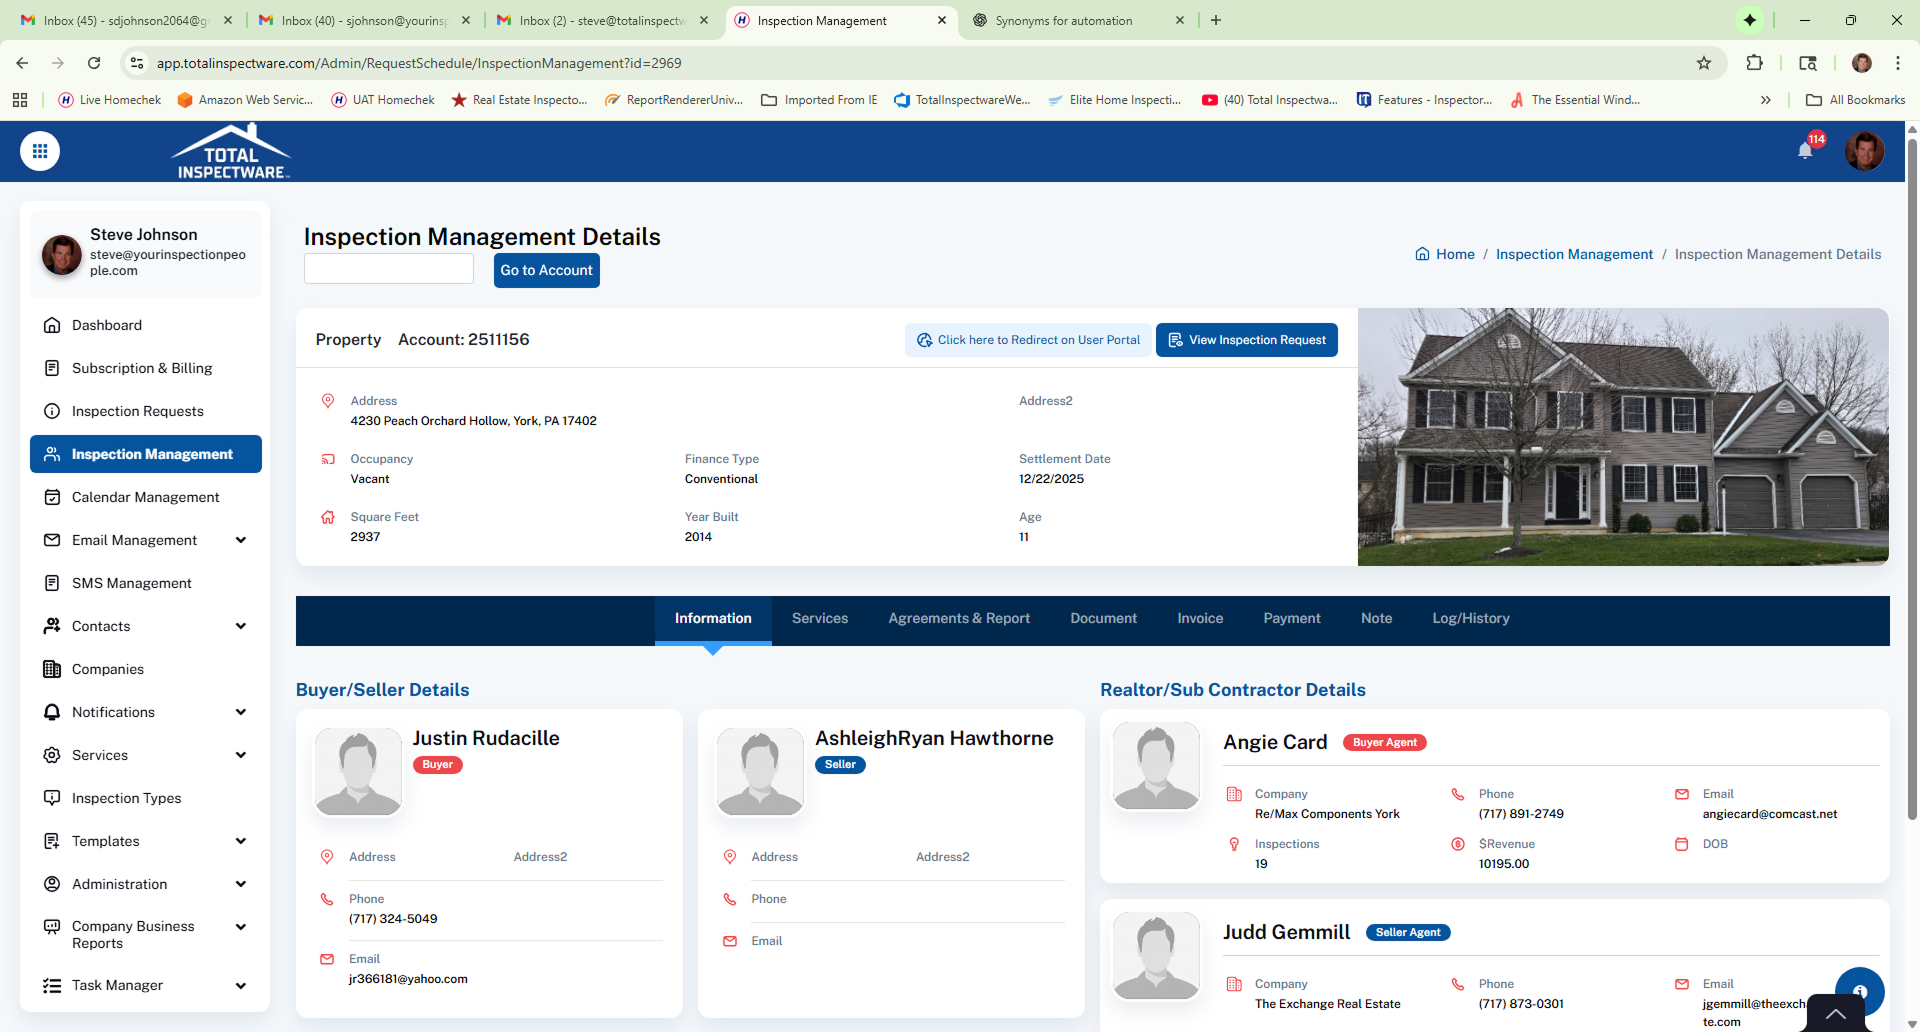The width and height of the screenshot is (1920, 1032).
Task: Open the Agreements & Report tab
Action: (958, 618)
